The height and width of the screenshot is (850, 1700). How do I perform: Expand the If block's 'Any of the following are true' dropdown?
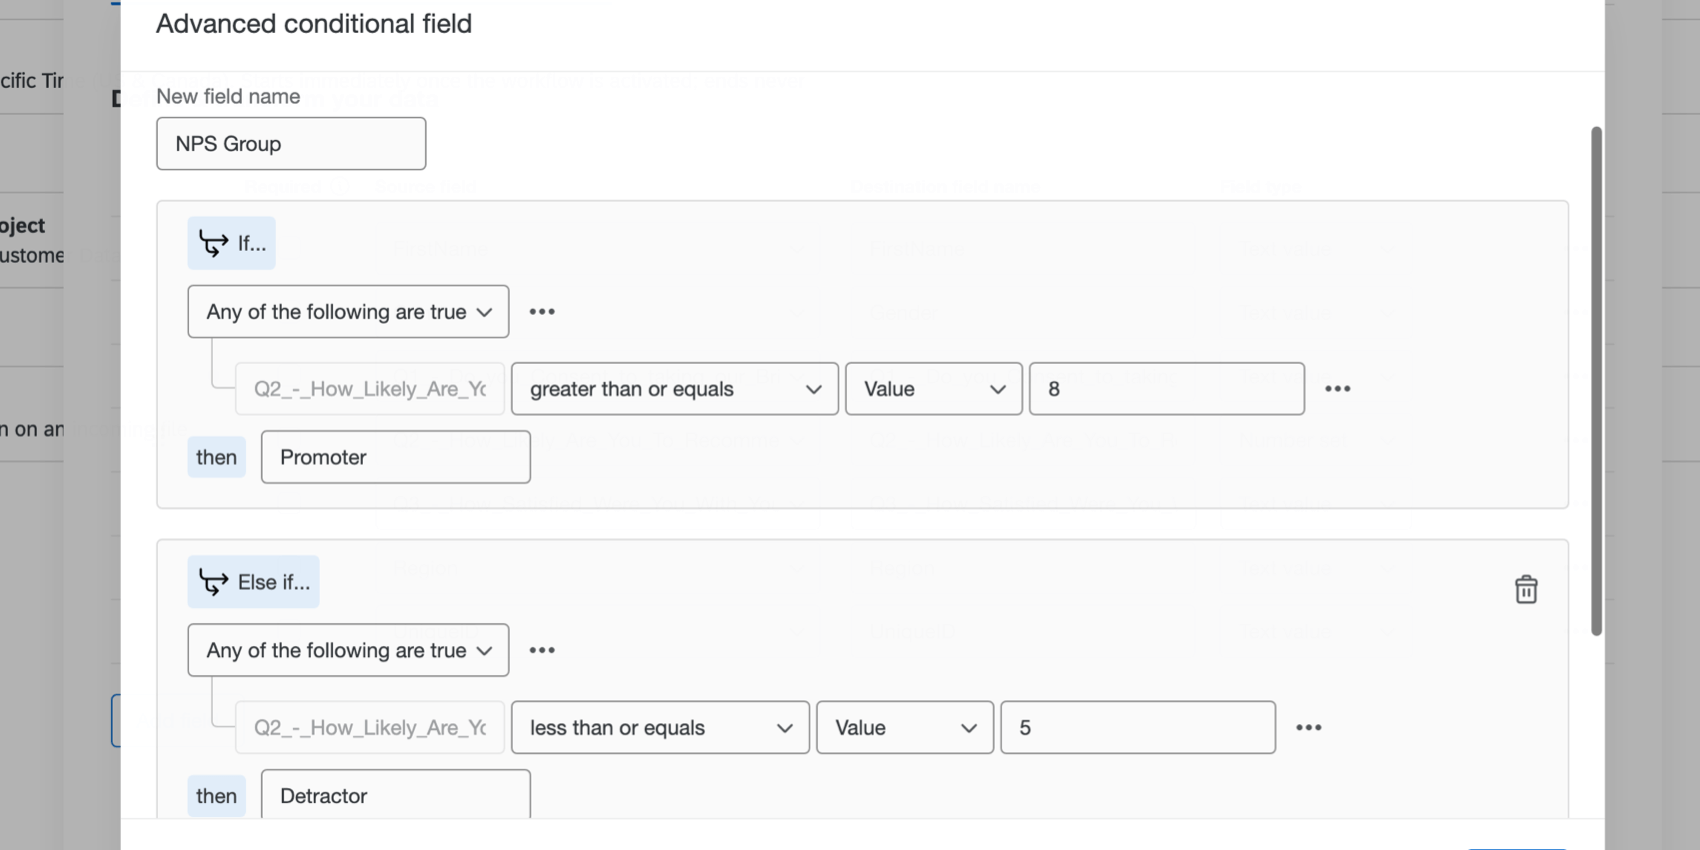(x=348, y=312)
